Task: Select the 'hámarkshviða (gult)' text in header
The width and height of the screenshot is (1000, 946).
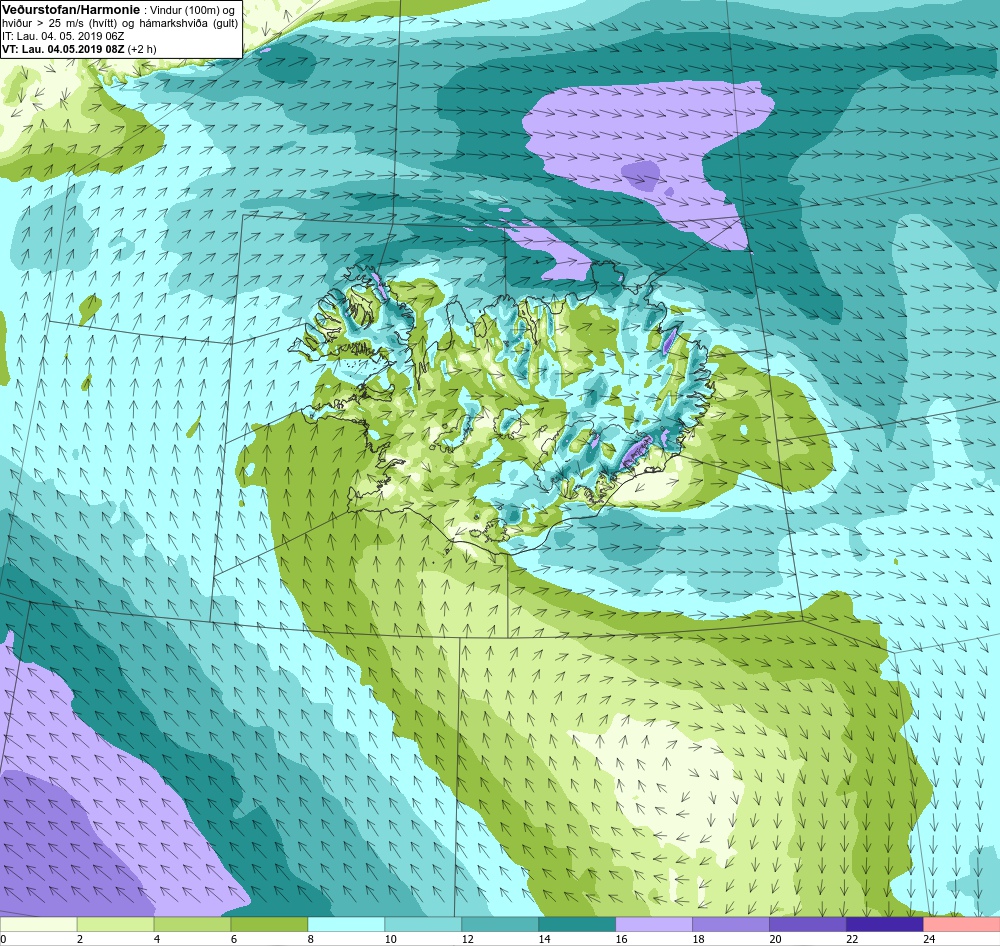Action: coord(191,24)
